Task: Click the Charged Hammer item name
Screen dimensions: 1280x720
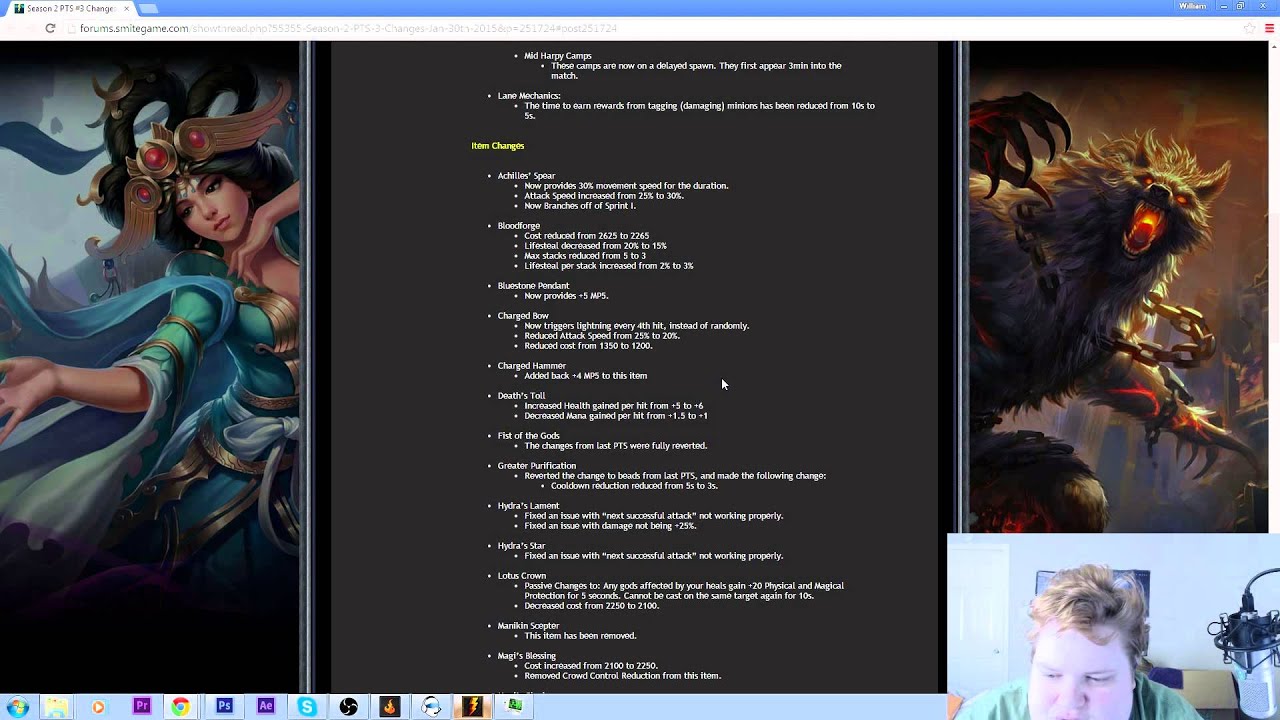Action: pos(532,366)
